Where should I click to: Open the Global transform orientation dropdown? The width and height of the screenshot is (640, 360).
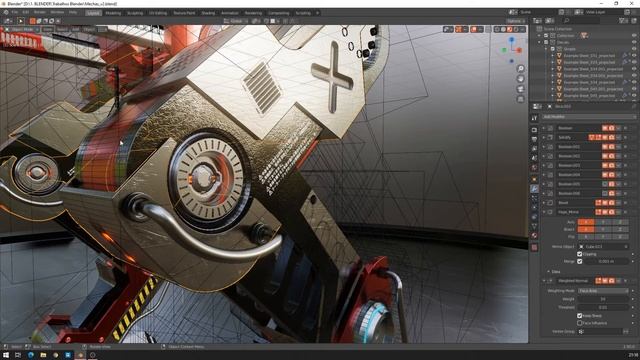click(x=235, y=21)
